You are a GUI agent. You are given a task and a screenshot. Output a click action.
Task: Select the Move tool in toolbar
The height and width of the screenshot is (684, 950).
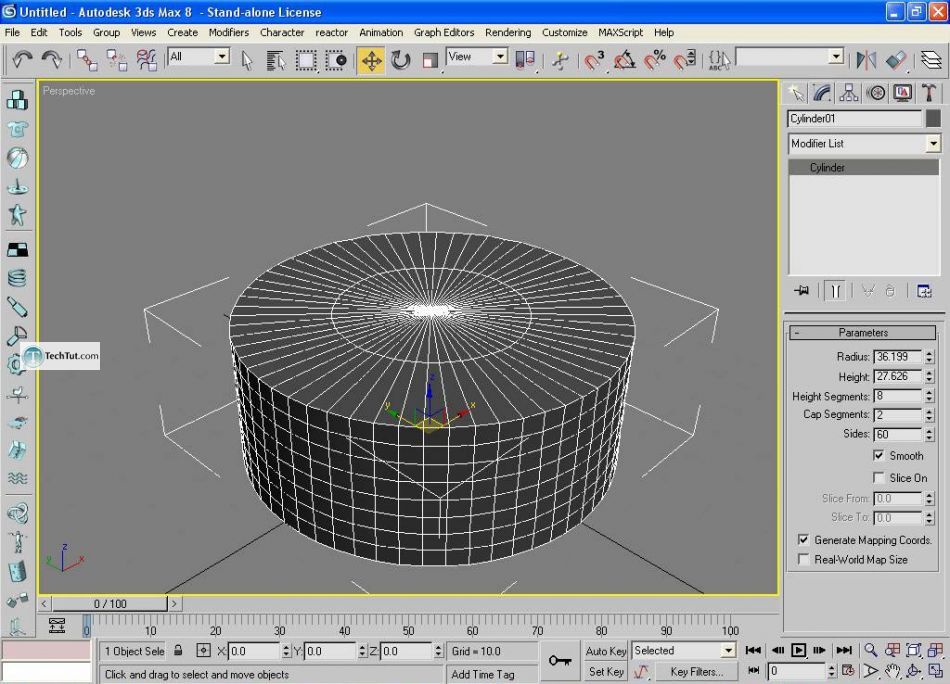371,60
